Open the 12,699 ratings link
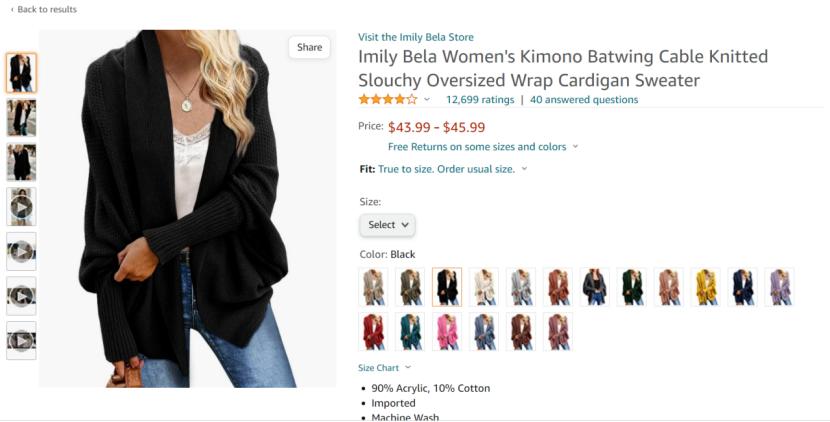 480,100
